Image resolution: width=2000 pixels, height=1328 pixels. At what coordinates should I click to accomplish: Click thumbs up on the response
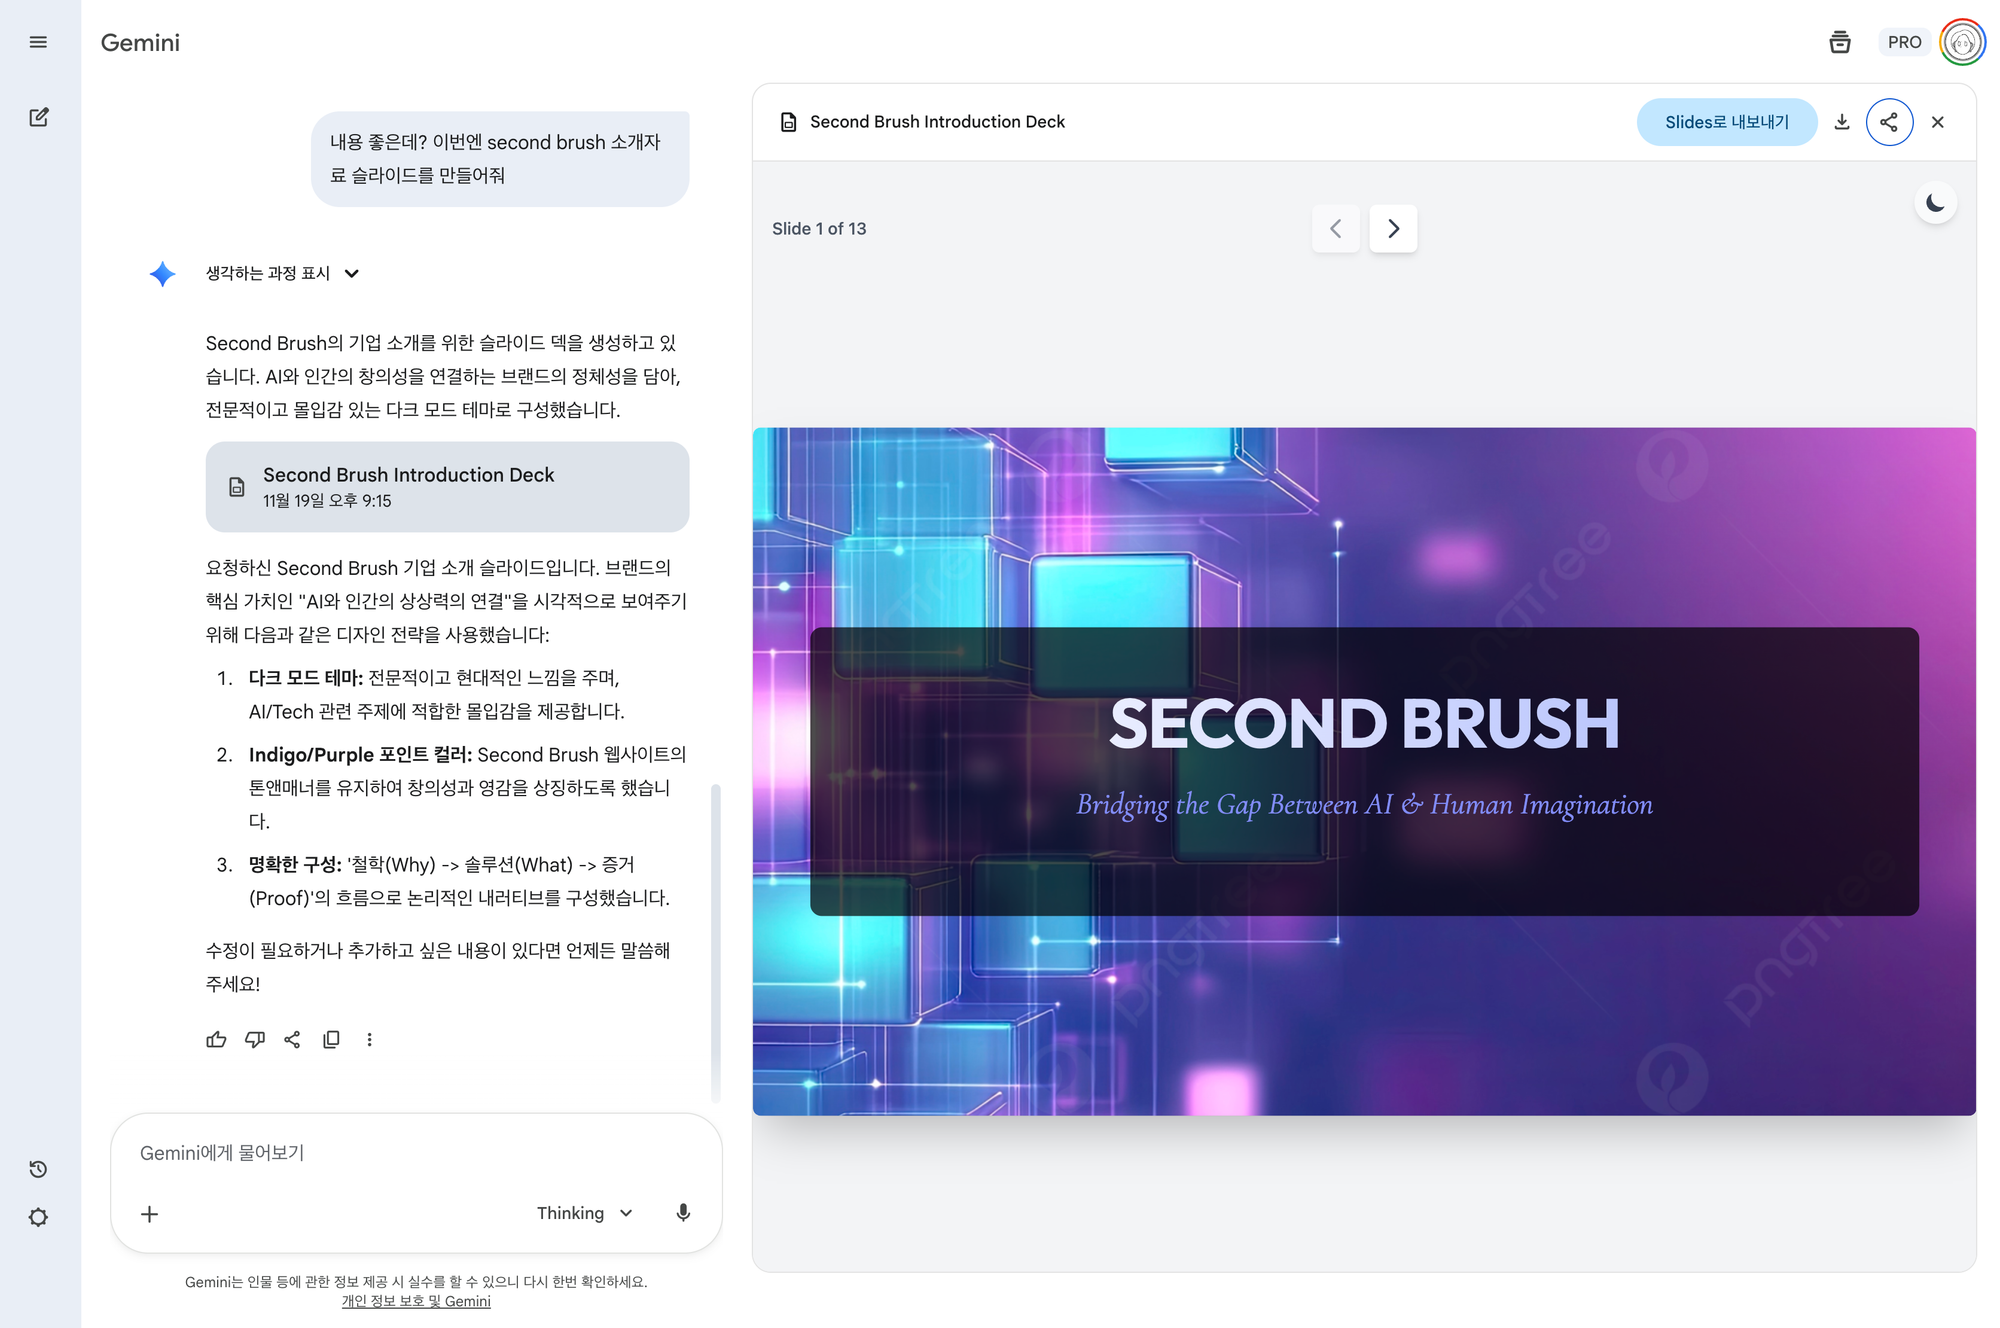pyautogui.click(x=216, y=1039)
